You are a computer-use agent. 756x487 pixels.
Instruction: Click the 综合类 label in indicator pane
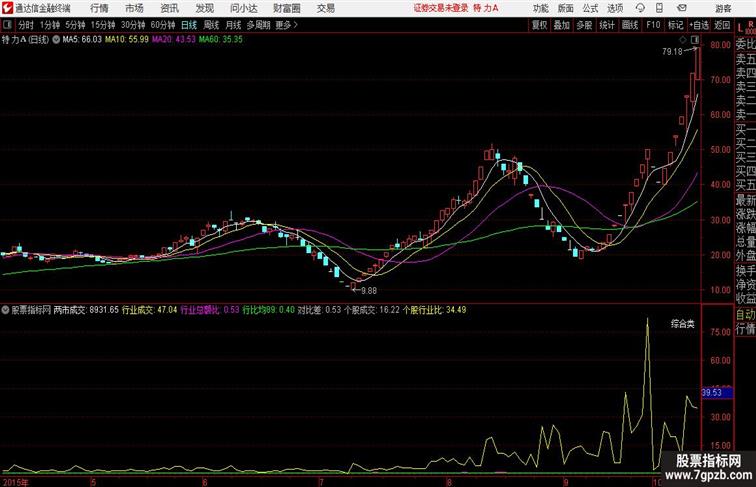pyautogui.click(x=683, y=324)
